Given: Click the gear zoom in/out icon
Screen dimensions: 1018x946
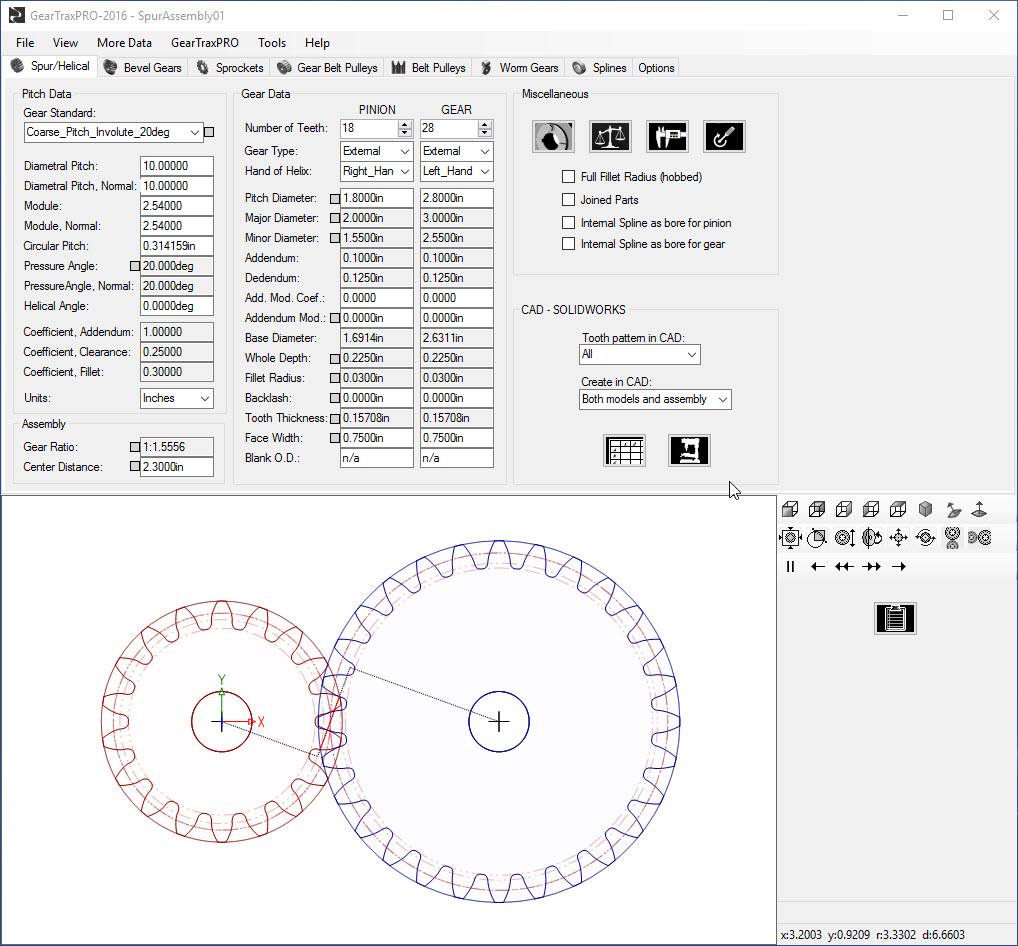Looking at the screenshot, I should click(x=845, y=538).
